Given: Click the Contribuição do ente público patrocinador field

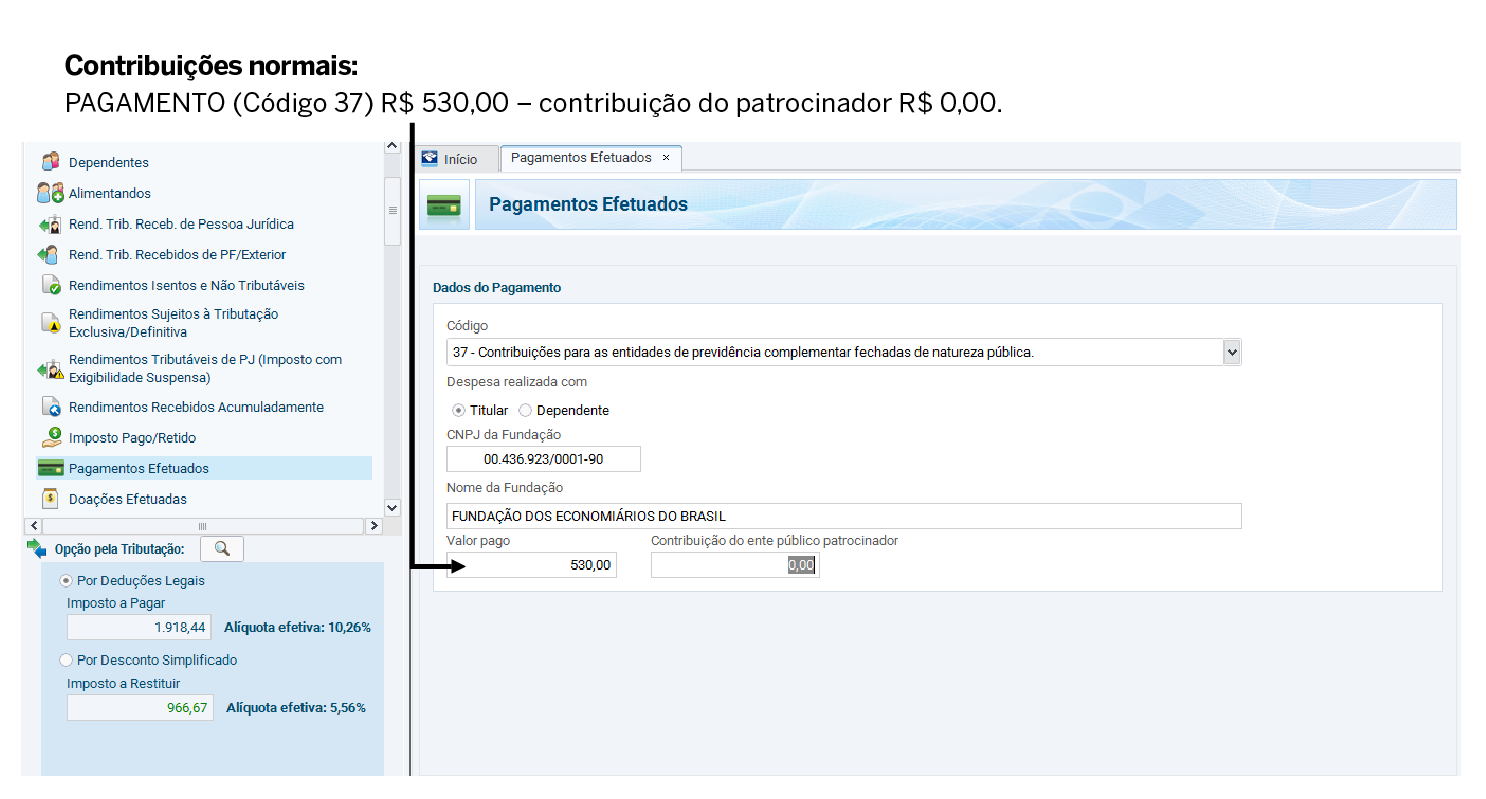Looking at the screenshot, I should tap(735, 565).
